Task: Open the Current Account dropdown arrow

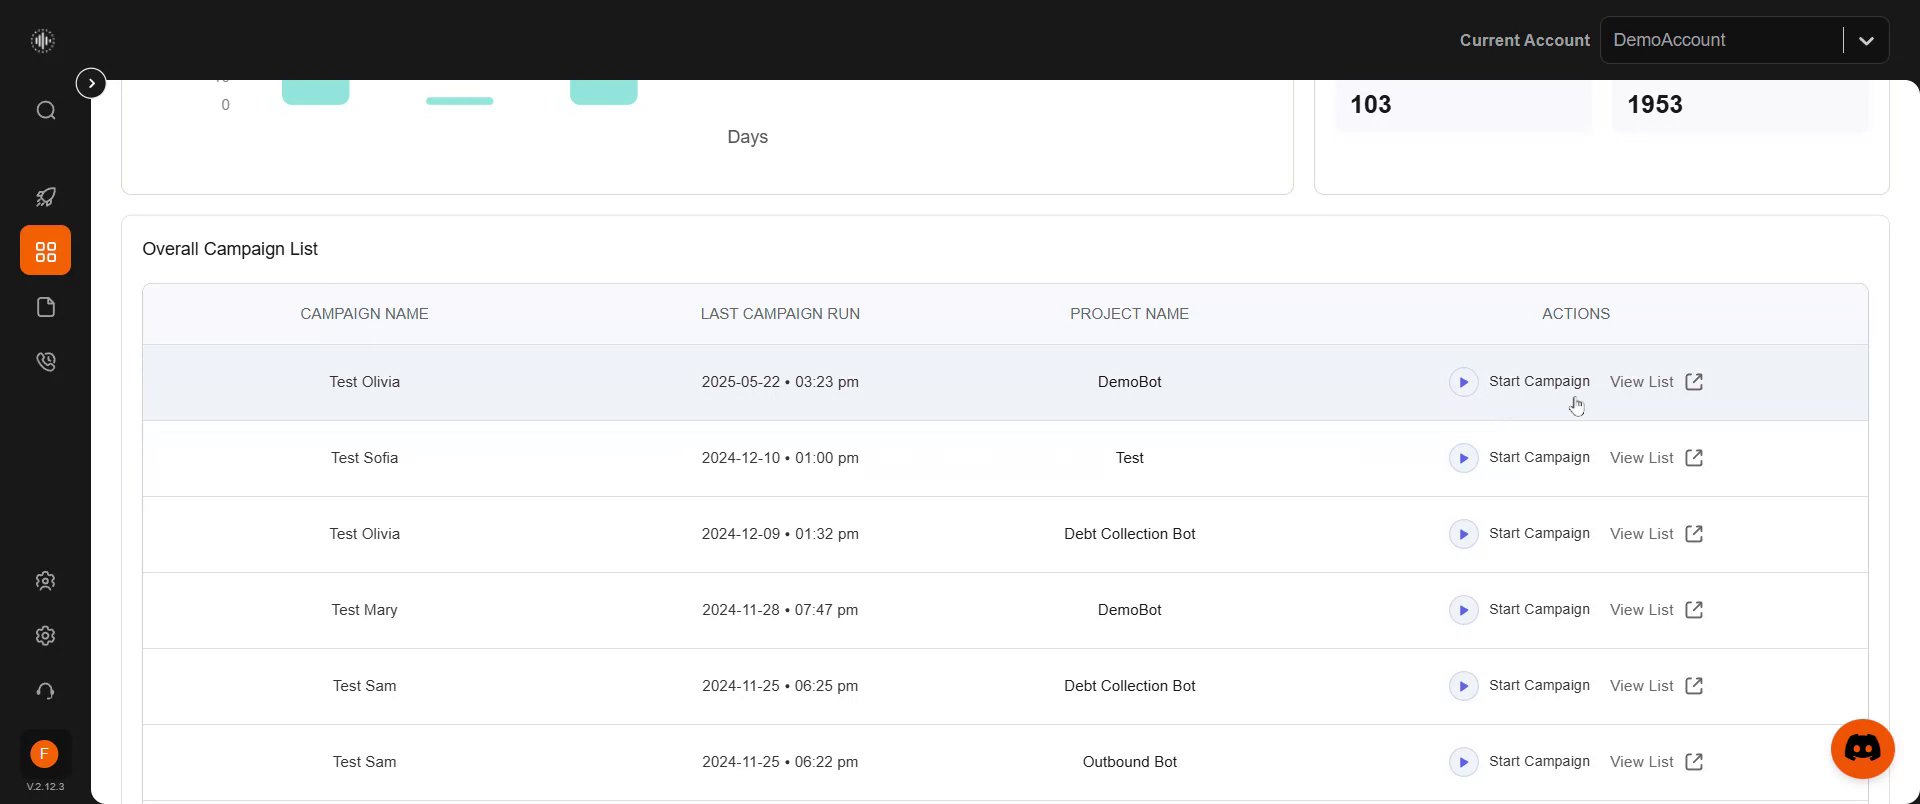Action: pyautogui.click(x=1866, y=41)
